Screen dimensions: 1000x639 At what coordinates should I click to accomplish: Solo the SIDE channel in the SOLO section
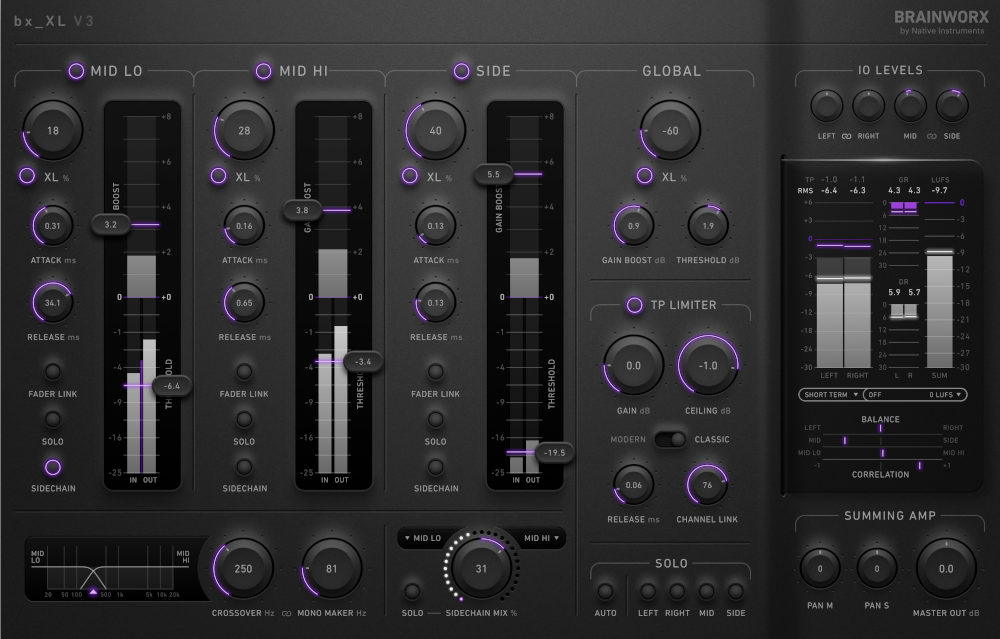click(x=735, y=589)
